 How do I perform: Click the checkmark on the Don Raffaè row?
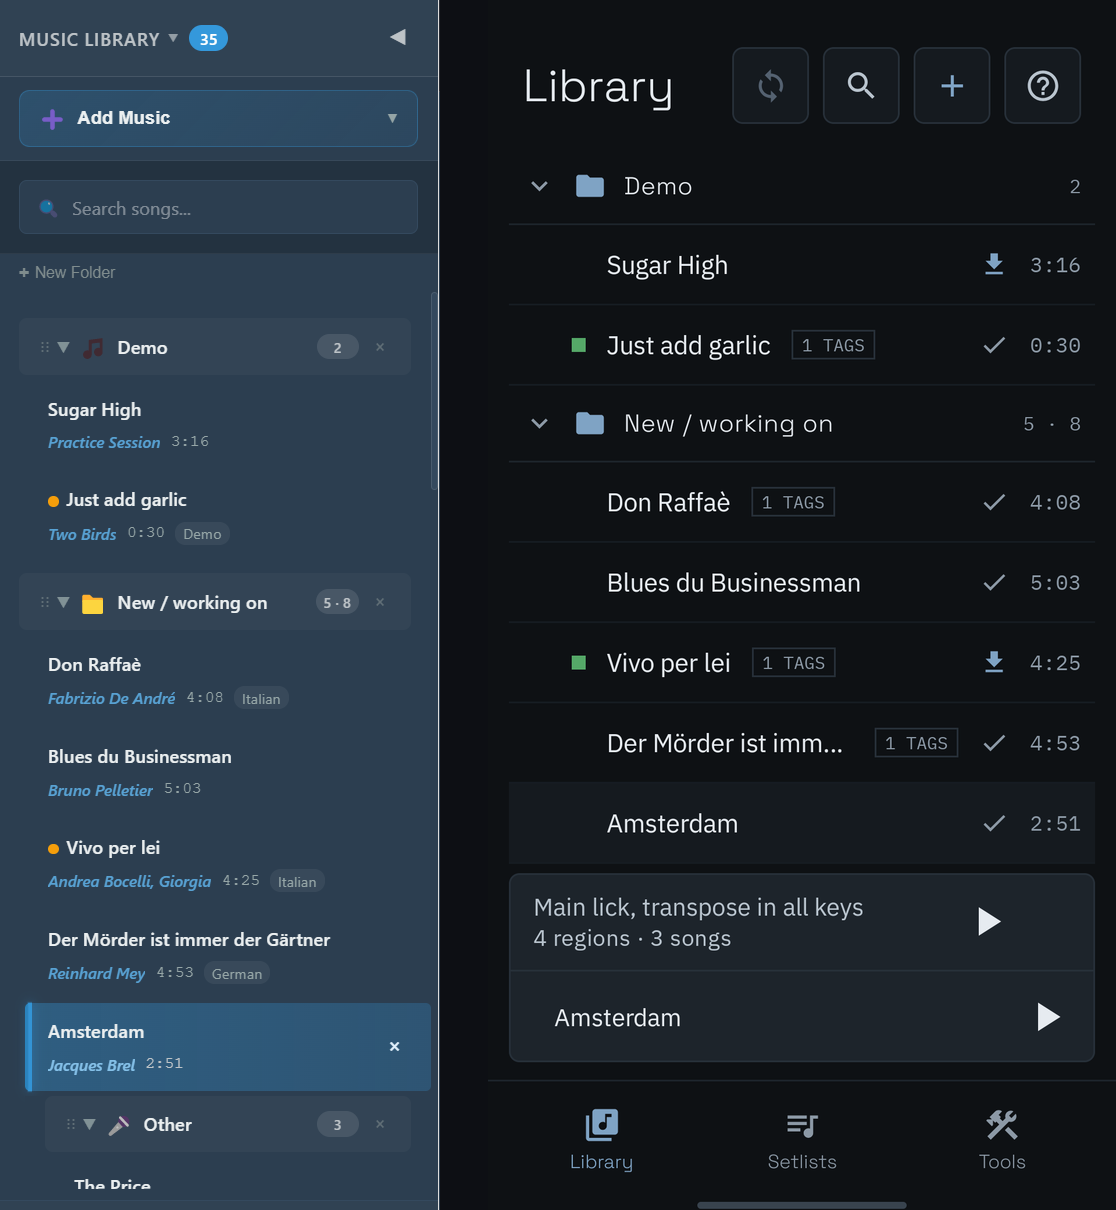pos(994,502)
